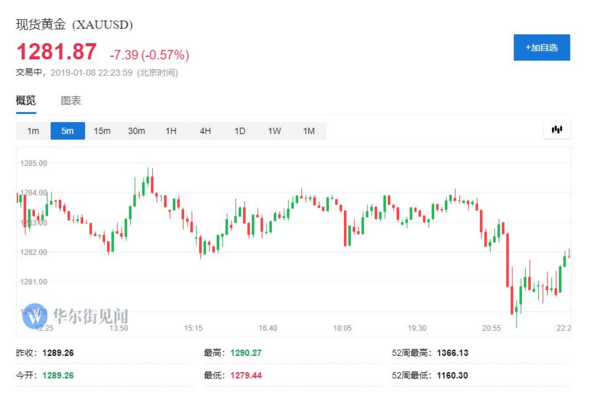Click the current price 1281.87
606x412 pixels.
[56, 52]
